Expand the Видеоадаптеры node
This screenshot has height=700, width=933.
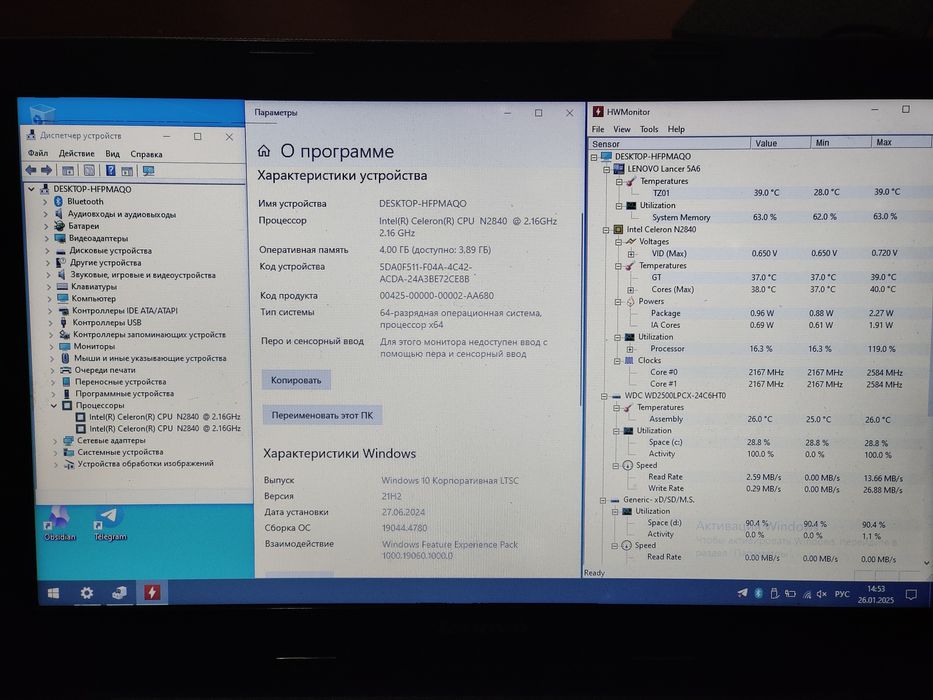pos(46,238)
